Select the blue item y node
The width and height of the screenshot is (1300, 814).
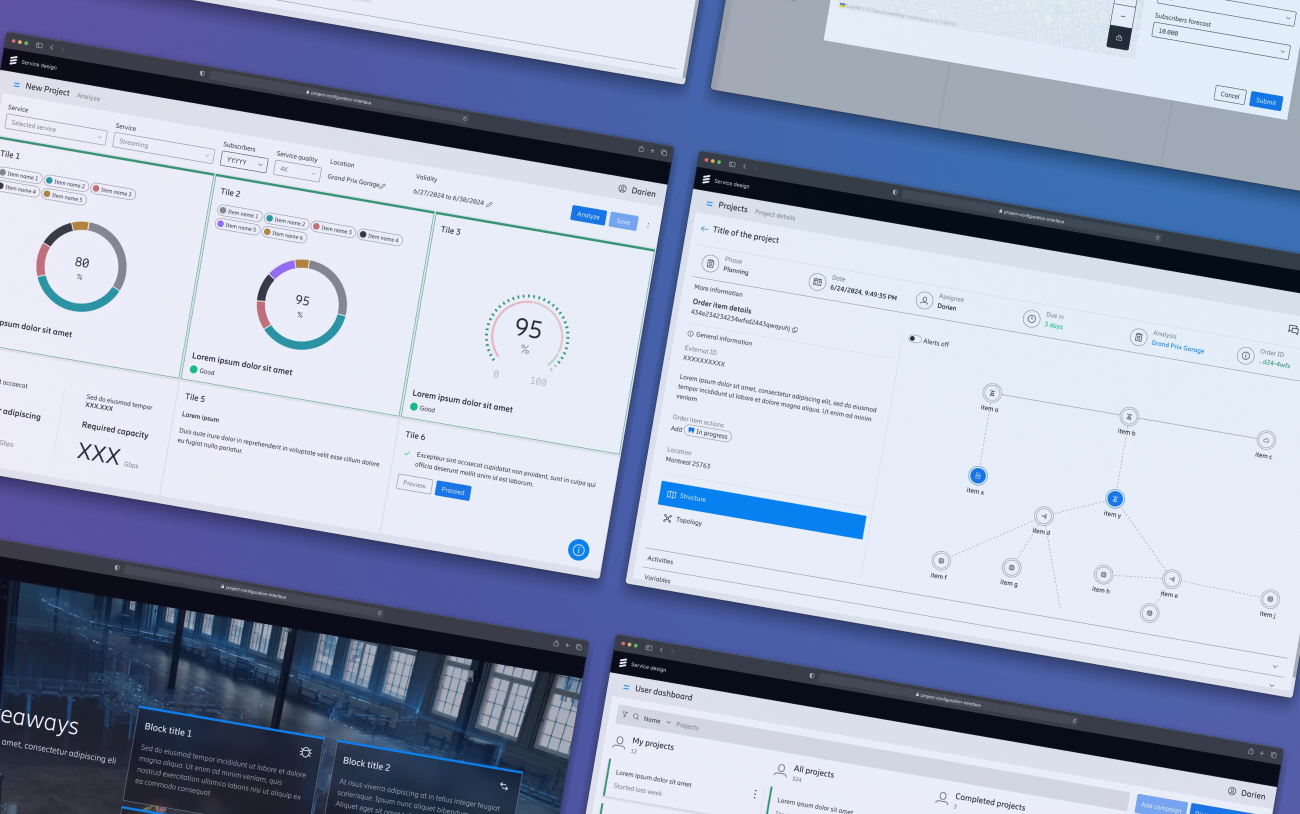pyautogui.click(x=1115, y=498)
